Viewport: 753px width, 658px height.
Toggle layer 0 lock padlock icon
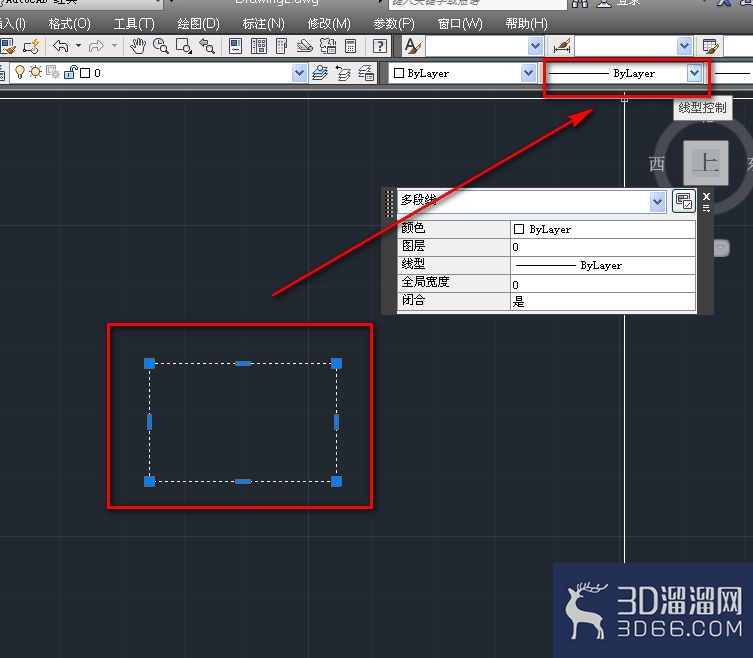click(x=71, y=73)
